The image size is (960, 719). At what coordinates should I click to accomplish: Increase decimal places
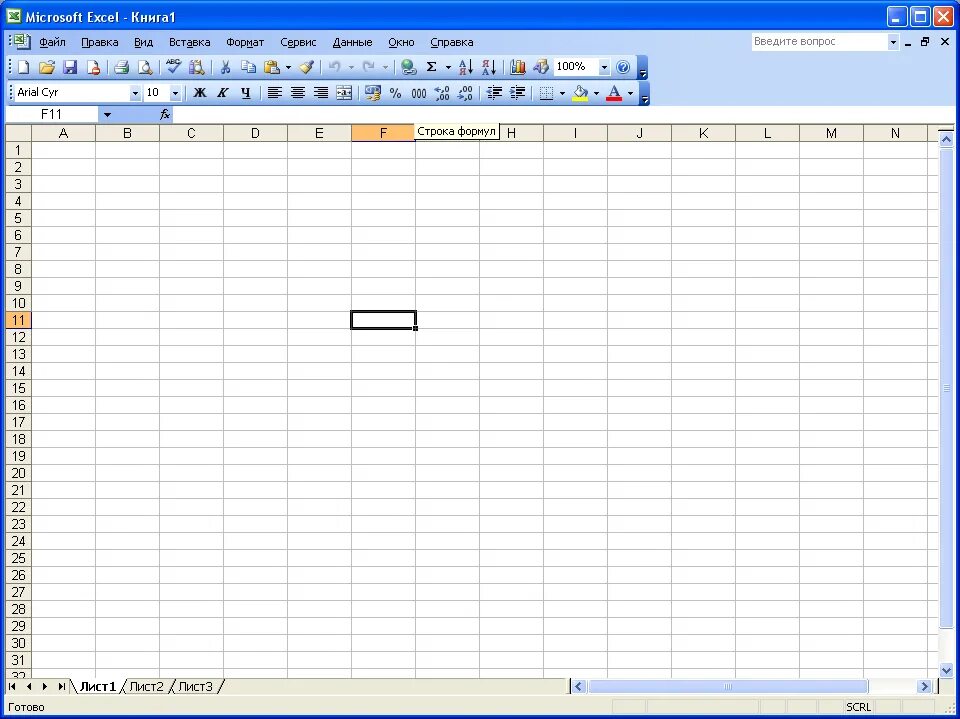coord(442,92)
